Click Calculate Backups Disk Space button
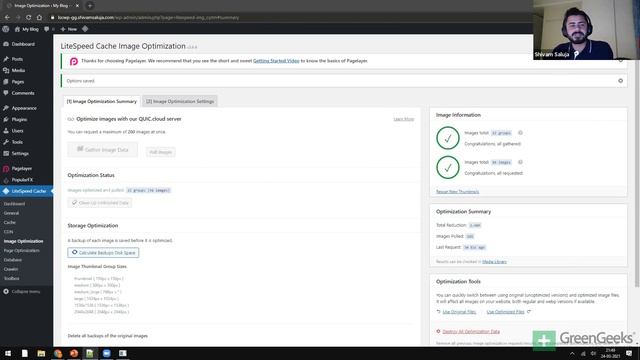The height and width of the screenshot is (360, 640). point(103,253)
